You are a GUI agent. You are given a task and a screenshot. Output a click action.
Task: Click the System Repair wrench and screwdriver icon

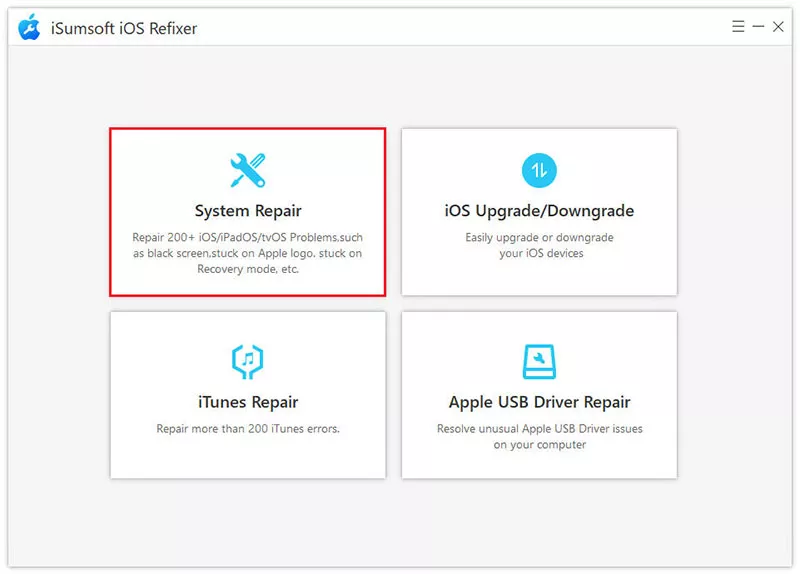[247, 170]
